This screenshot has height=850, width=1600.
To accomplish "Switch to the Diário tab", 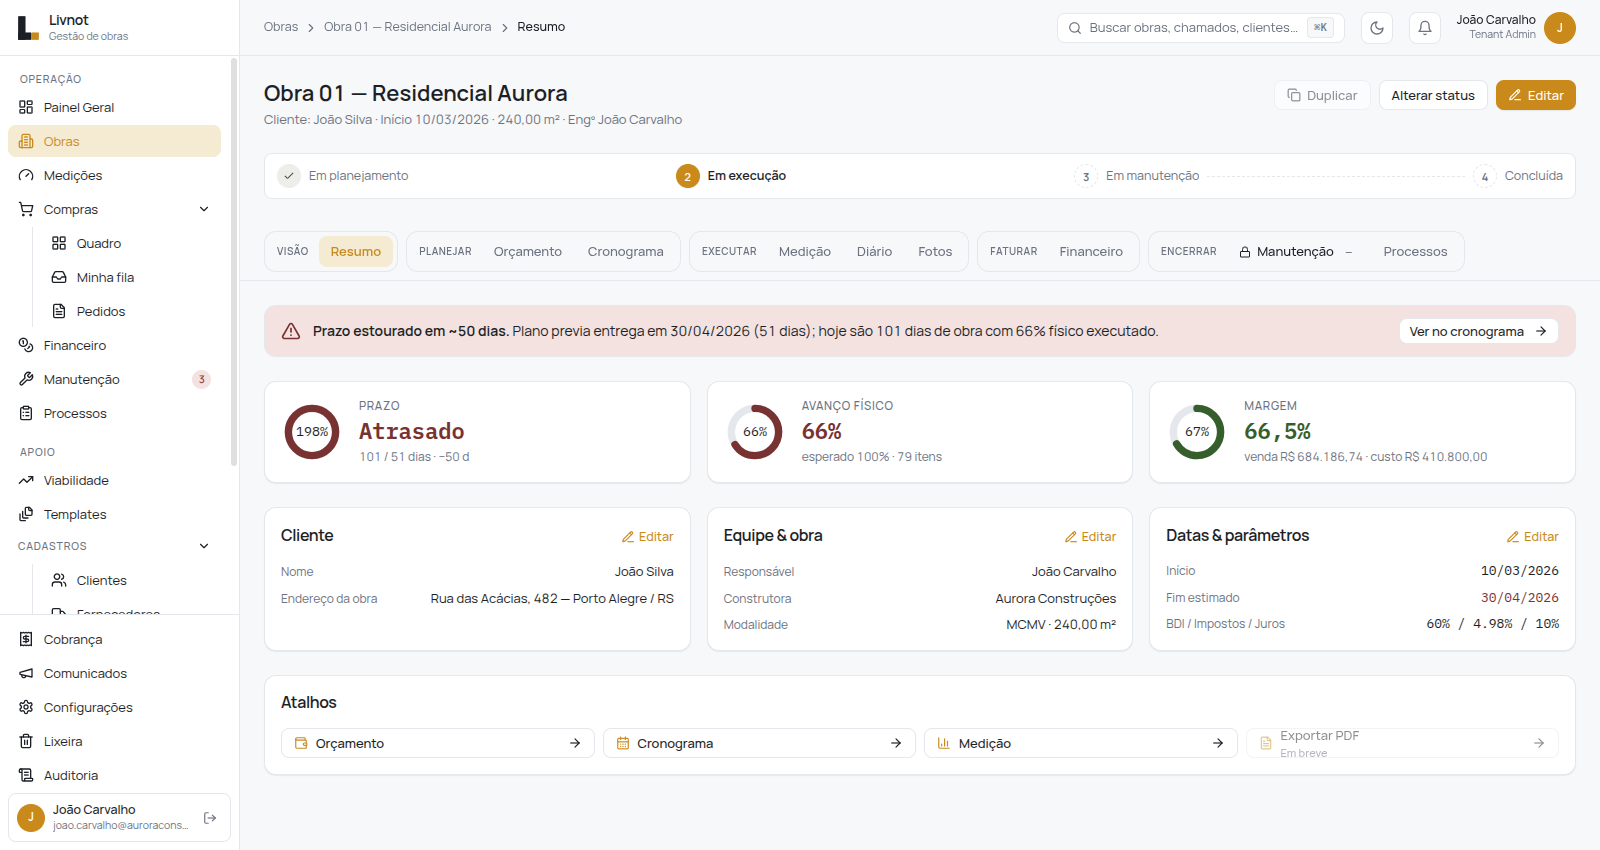I will (874, 251).
